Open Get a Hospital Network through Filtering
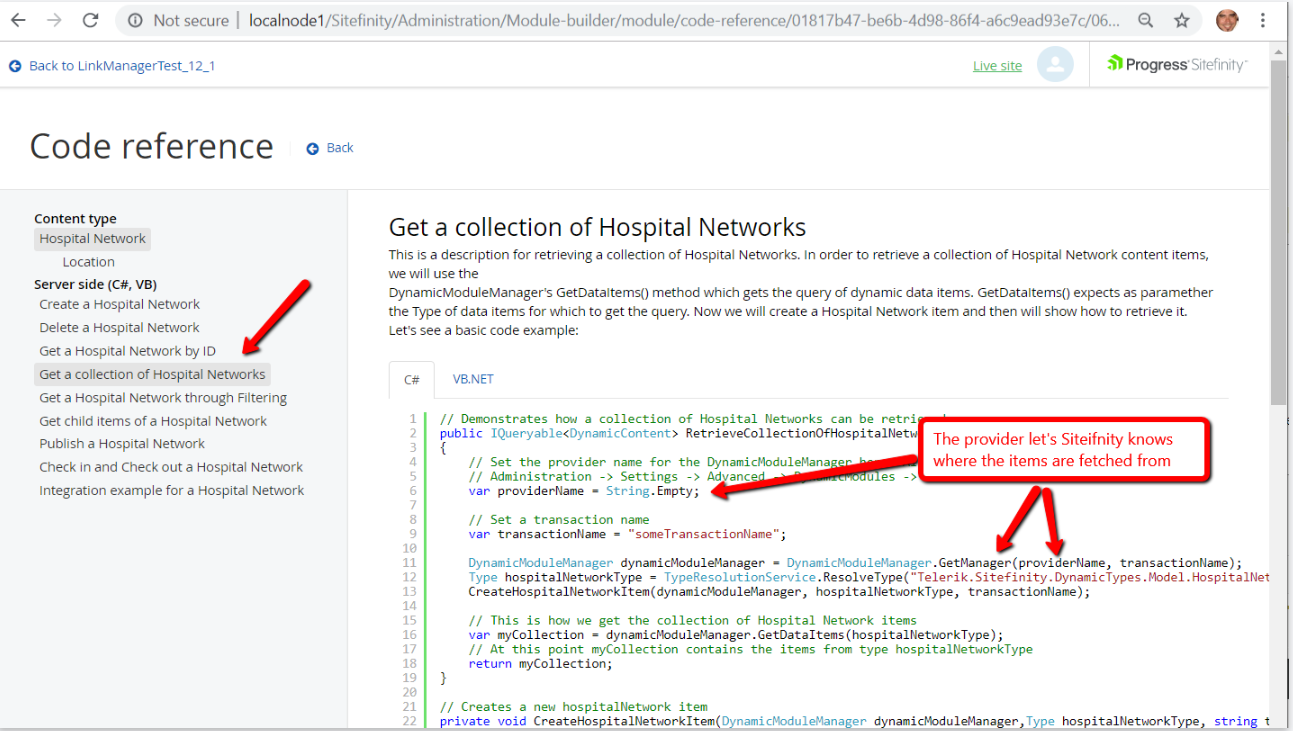 pos(163,398)
